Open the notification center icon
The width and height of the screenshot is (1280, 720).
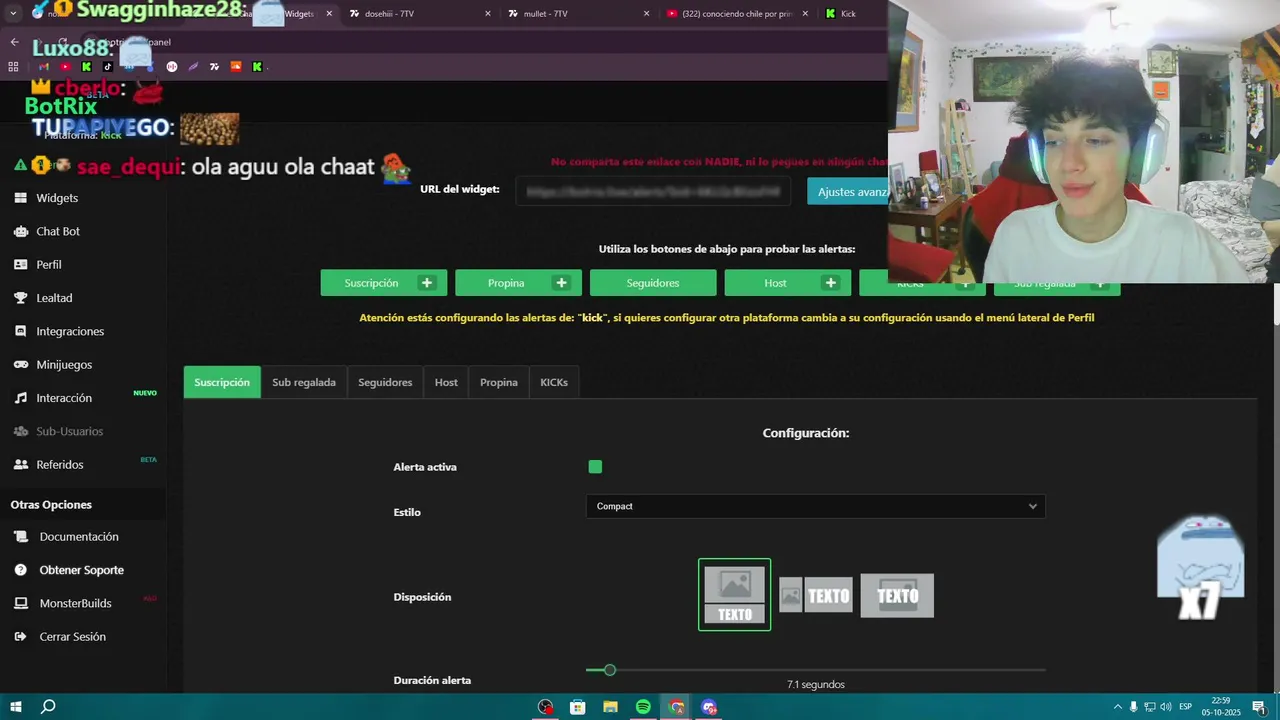coord(1258,707)
